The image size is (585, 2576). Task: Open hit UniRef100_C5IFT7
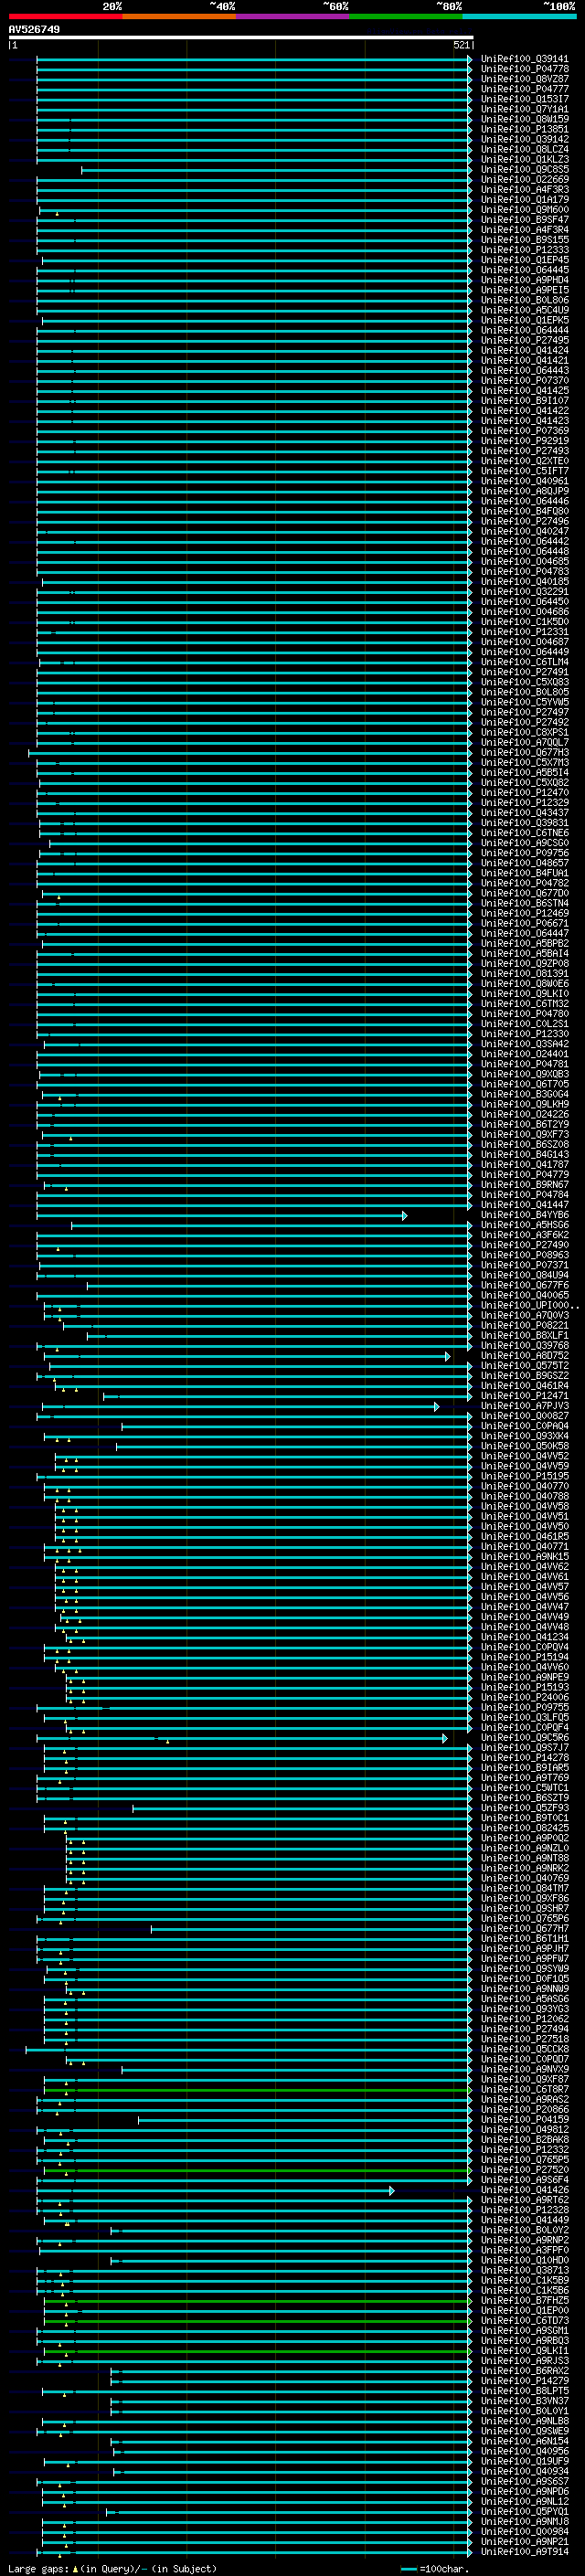coord(525,471)
